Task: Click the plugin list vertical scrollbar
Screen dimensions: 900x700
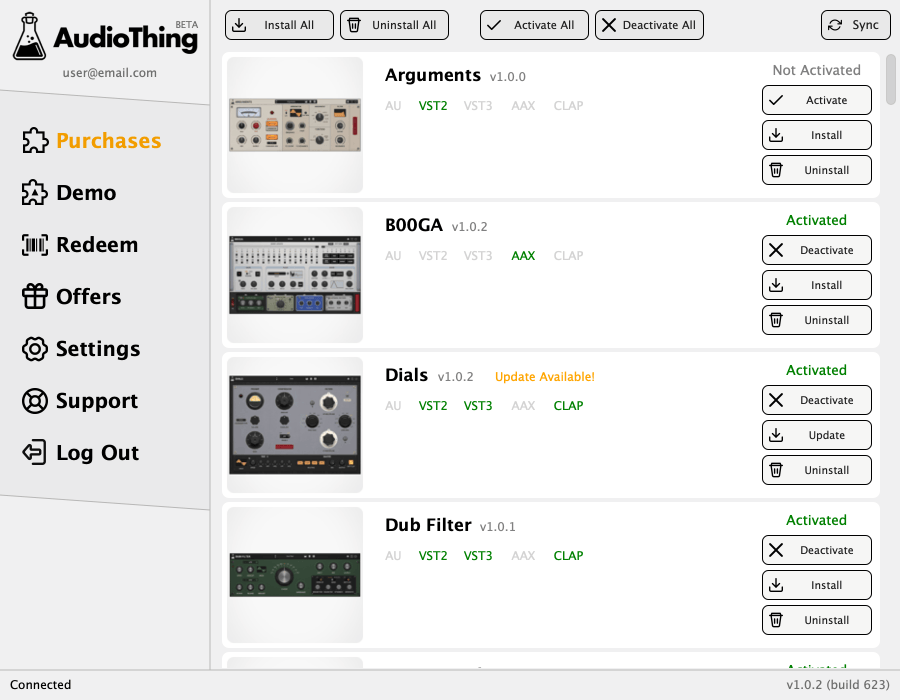Action: [890, 78]
